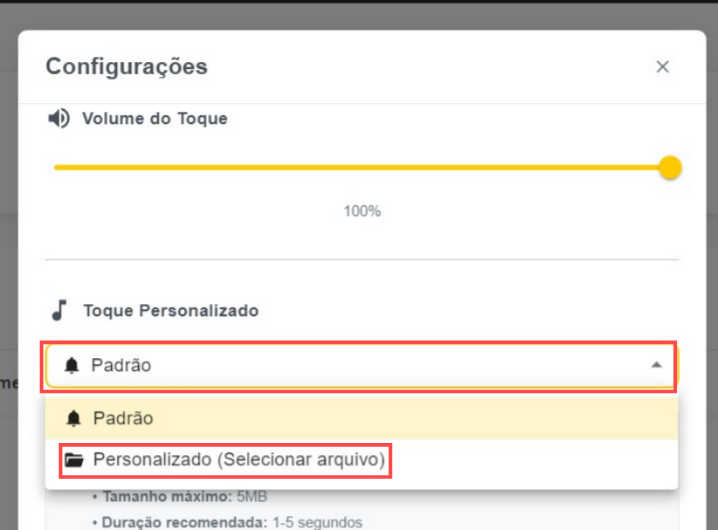718x530 pixels.
Task: Click the speaker icon beside Volume do Toque
Action: 60,118
